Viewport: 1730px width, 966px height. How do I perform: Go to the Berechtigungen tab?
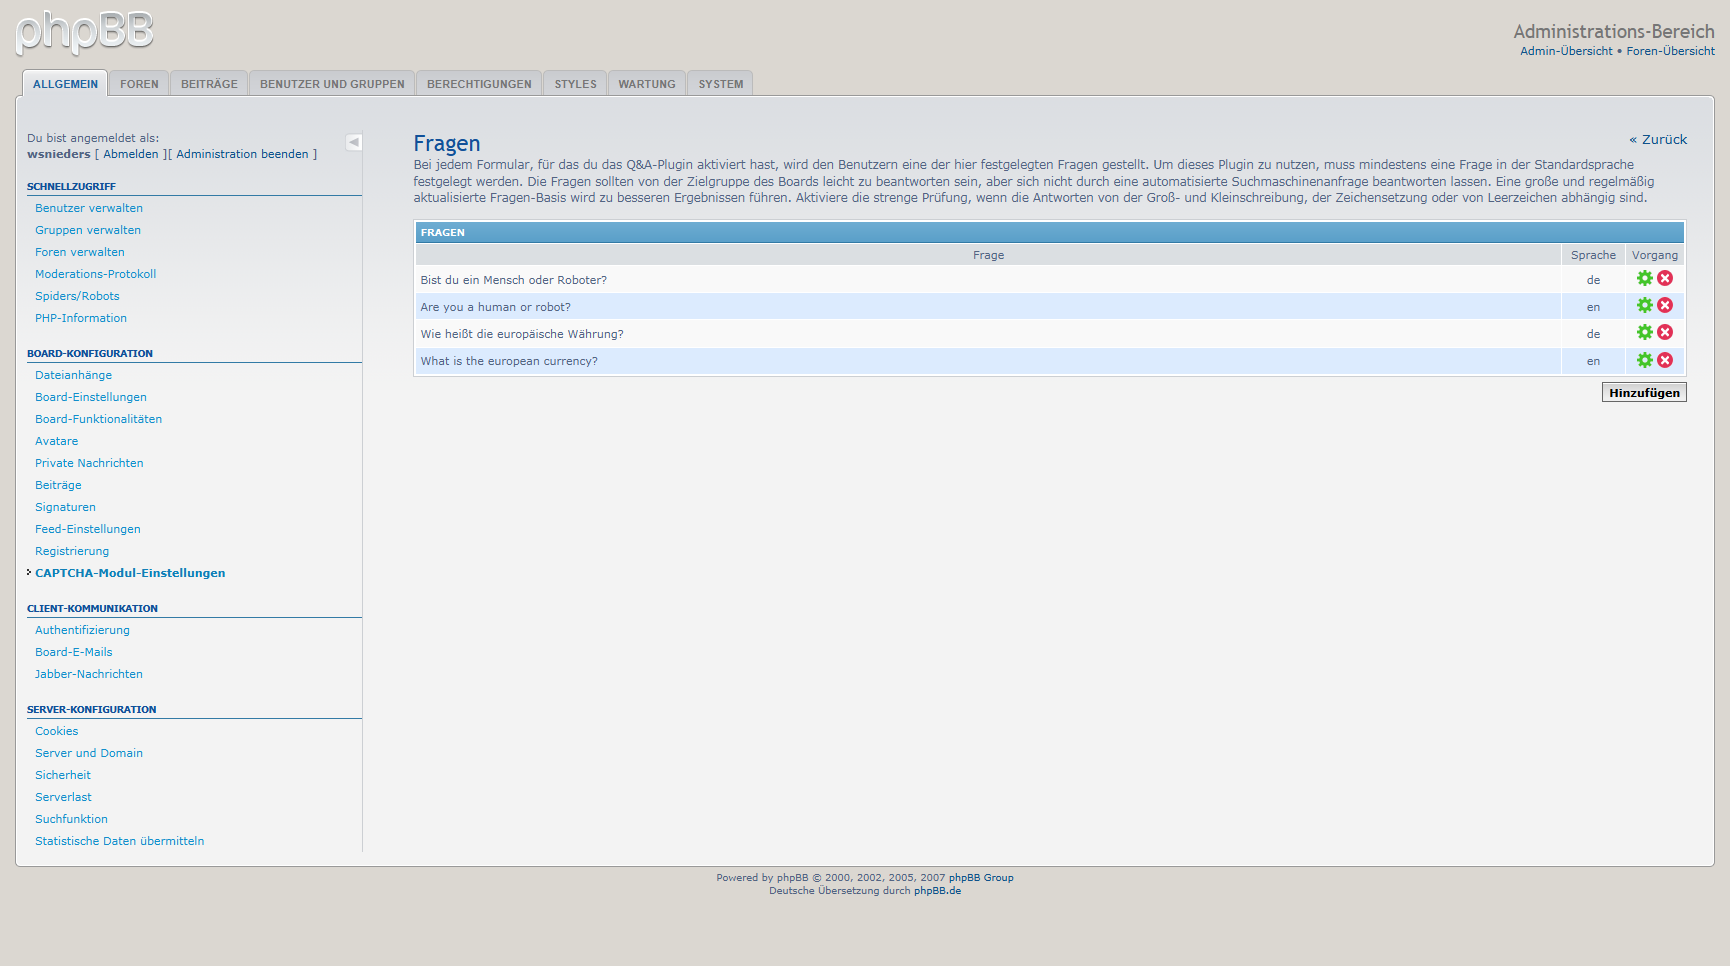point(479,84)
